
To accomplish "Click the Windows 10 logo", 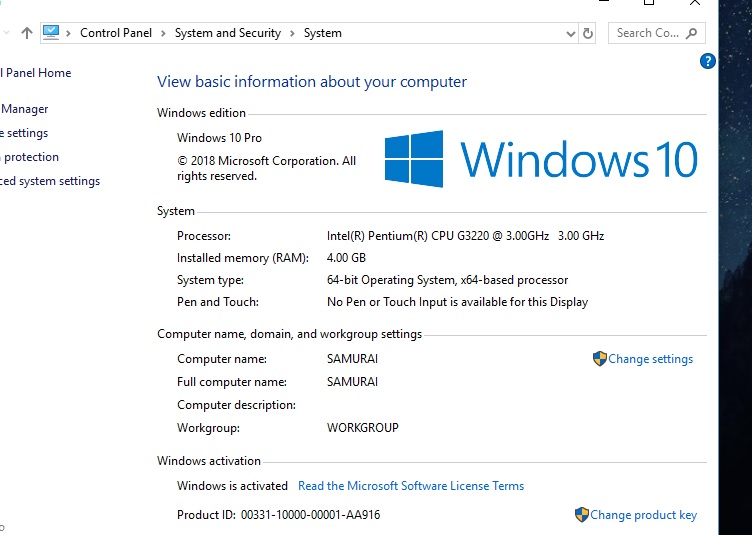I will (x=540, y=159).
